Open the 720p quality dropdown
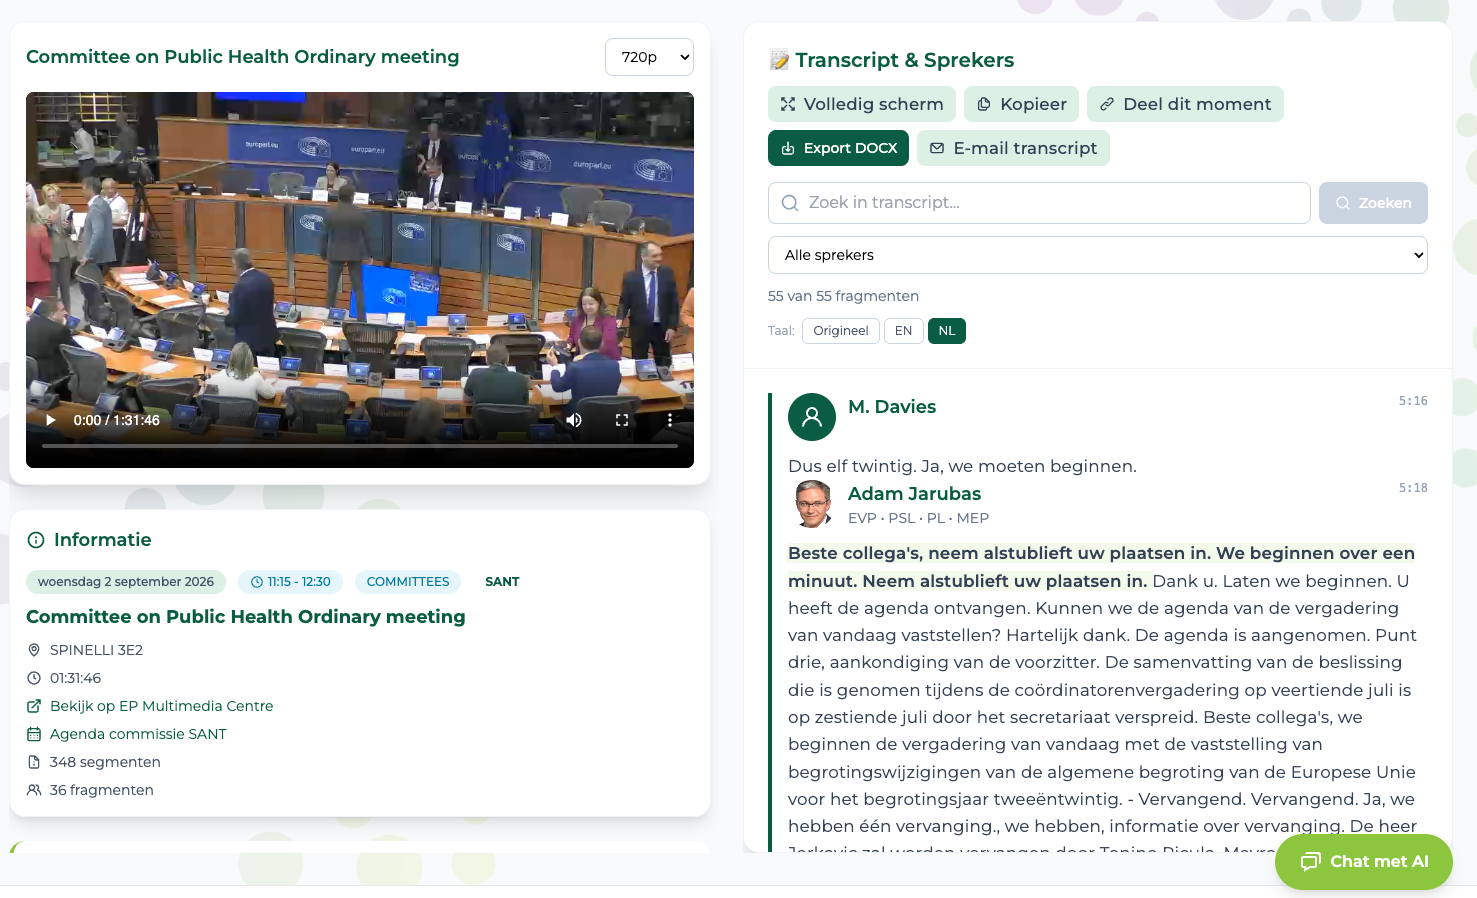 649,57
